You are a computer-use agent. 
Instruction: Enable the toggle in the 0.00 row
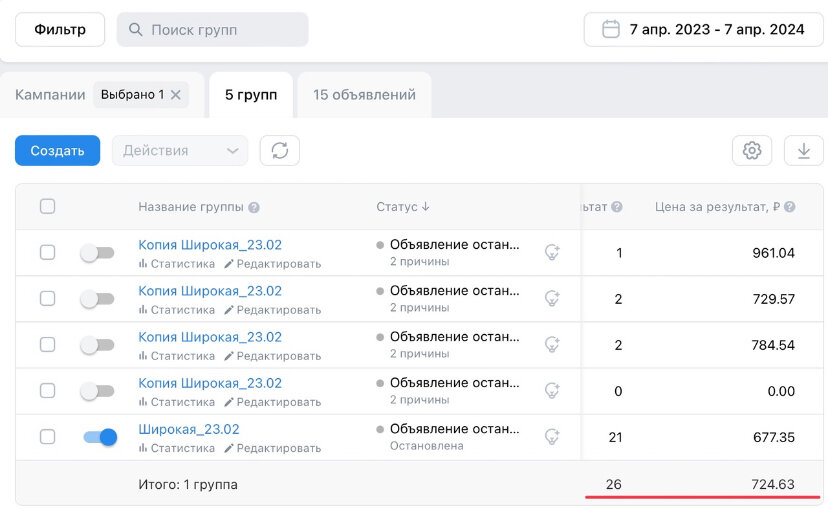(x=98, y=391)
